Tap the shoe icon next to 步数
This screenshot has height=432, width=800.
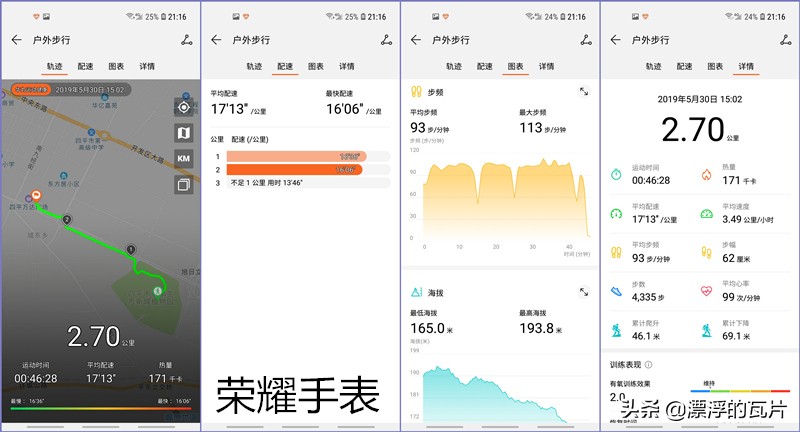click(x=616, y=291)
